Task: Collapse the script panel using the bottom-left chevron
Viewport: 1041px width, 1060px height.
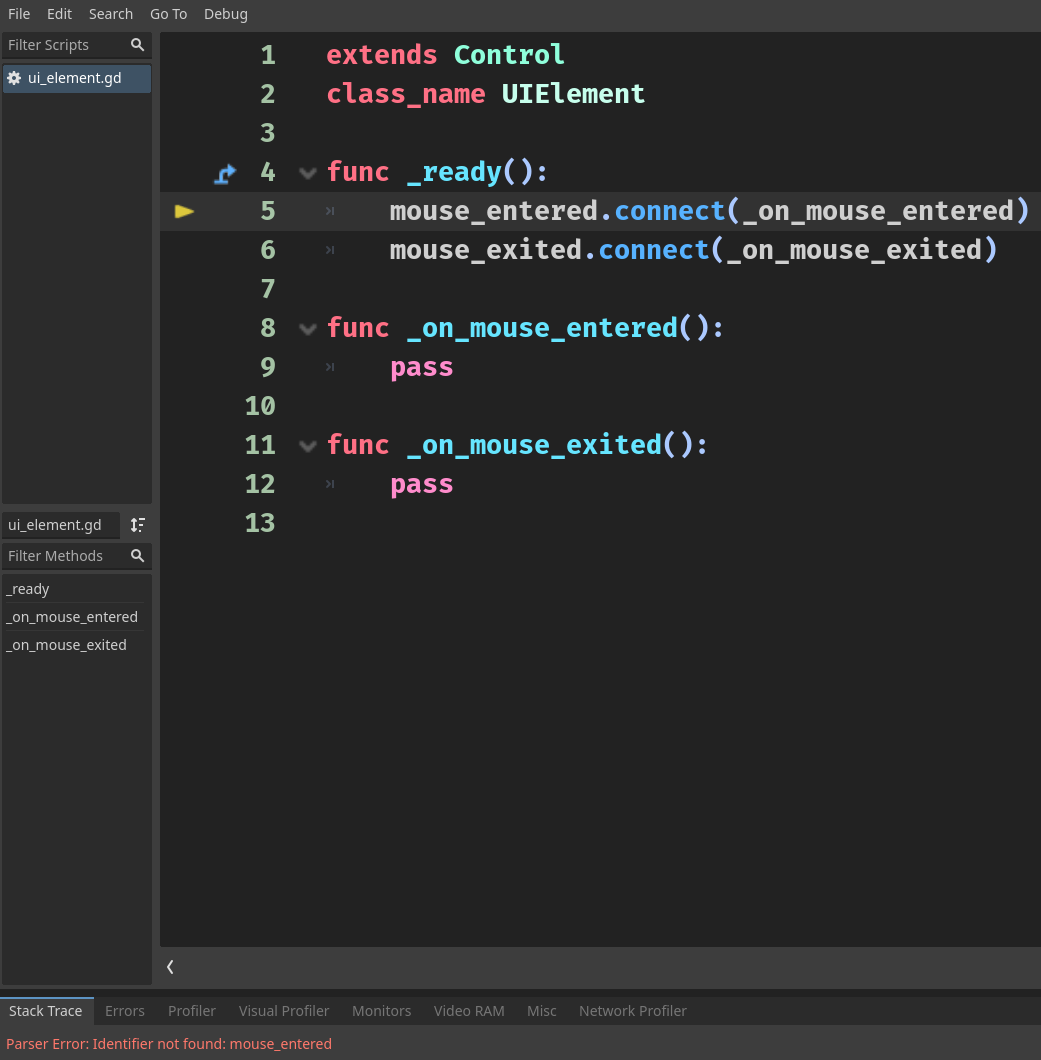Action: (170, 967)
